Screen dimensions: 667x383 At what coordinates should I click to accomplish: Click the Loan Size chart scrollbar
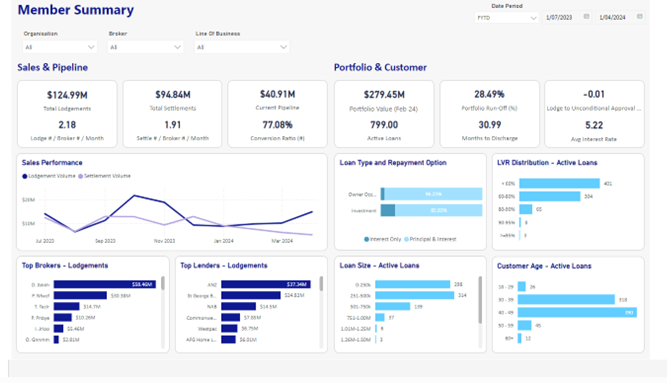pyautogui.click(x=480, y=300)
